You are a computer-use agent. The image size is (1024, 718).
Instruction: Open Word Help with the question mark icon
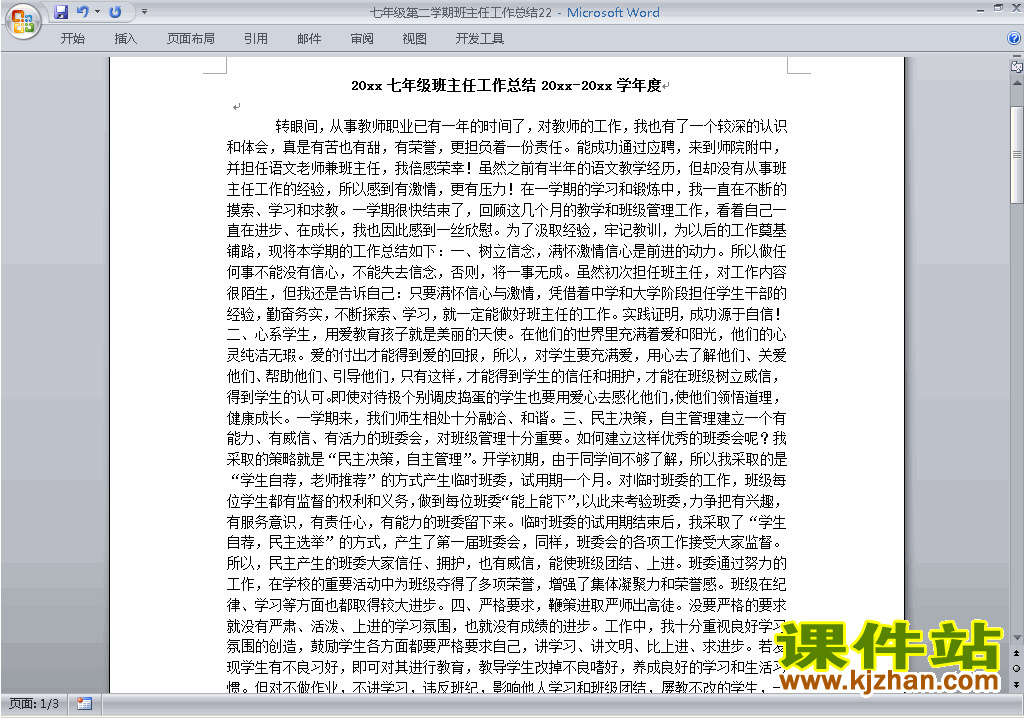coord(1014,38)
